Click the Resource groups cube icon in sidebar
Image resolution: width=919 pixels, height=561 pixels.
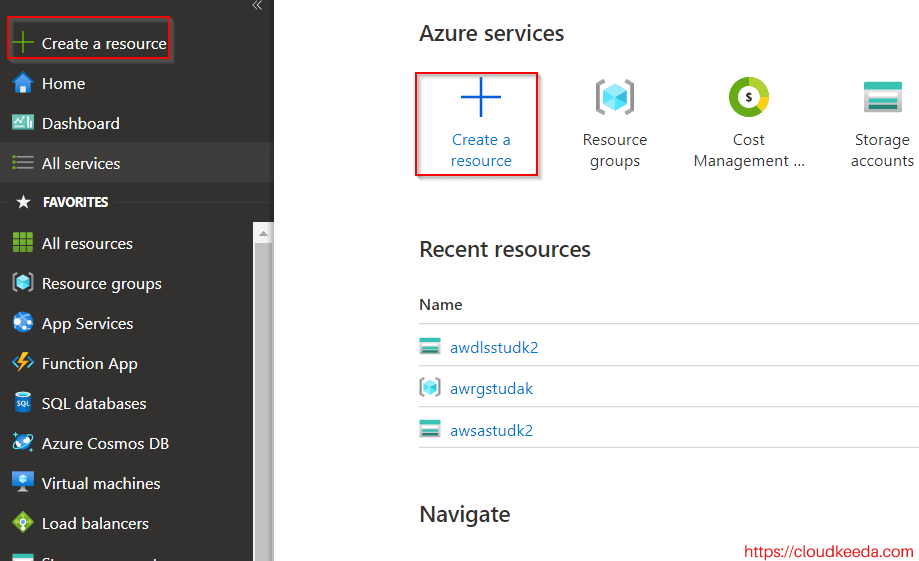tap(23, 283)
